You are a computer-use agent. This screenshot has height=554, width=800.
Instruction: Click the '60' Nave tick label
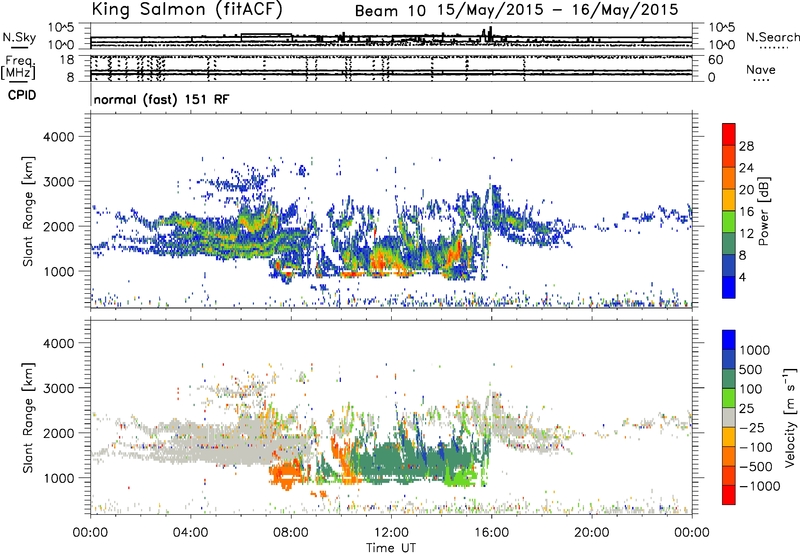click(x=715, y=60)
